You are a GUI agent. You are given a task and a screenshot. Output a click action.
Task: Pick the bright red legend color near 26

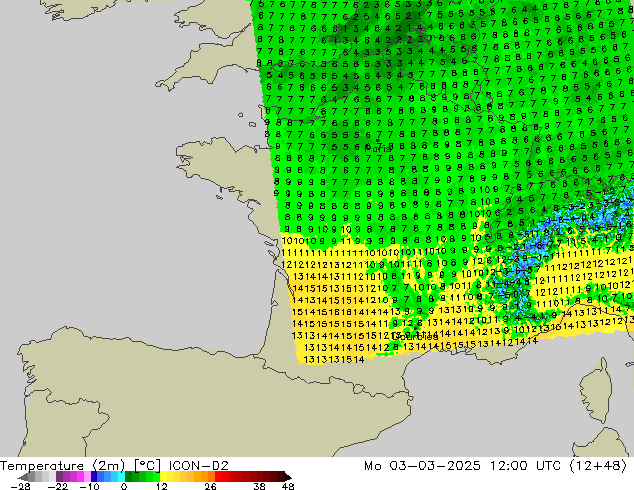[219, 477]
